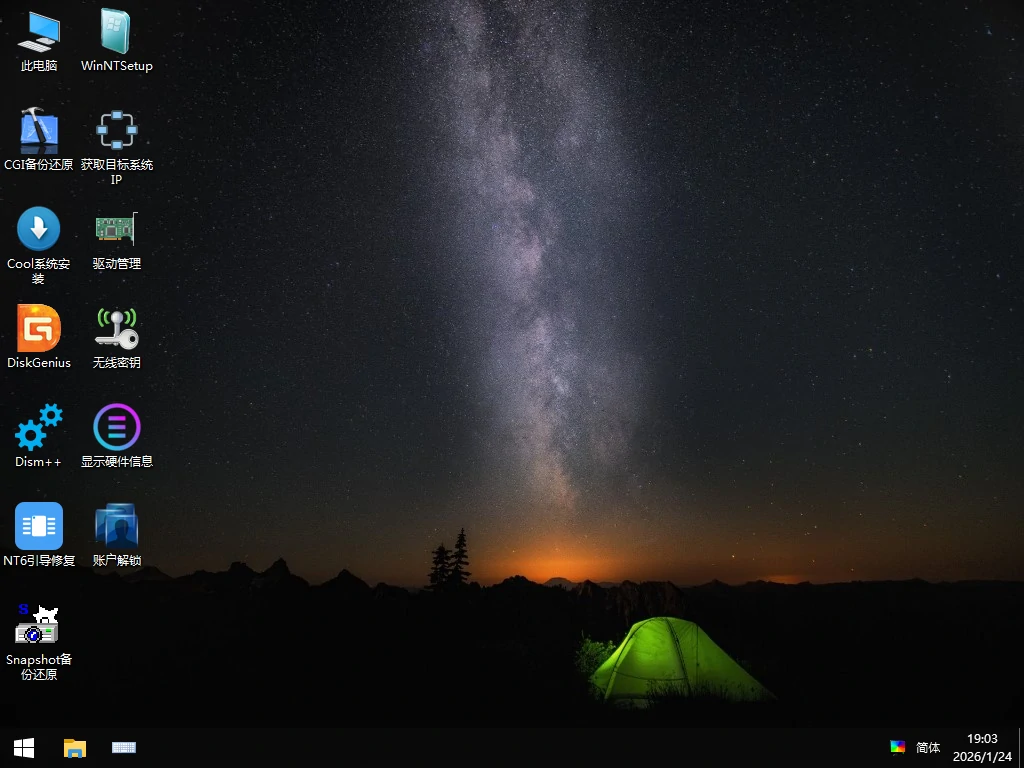Click the 显示硬件信息 shortcut
The height and width of the screenshot is (768, 1024).
[116, 427]
